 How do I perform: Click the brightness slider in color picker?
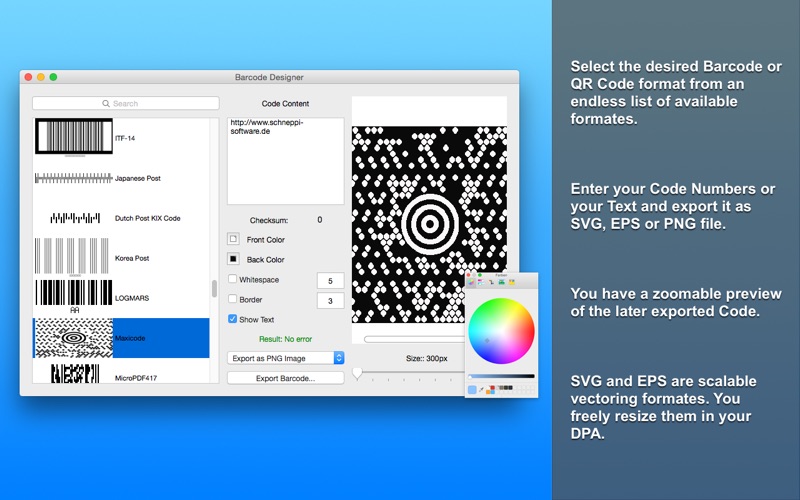tap(502, 376)
